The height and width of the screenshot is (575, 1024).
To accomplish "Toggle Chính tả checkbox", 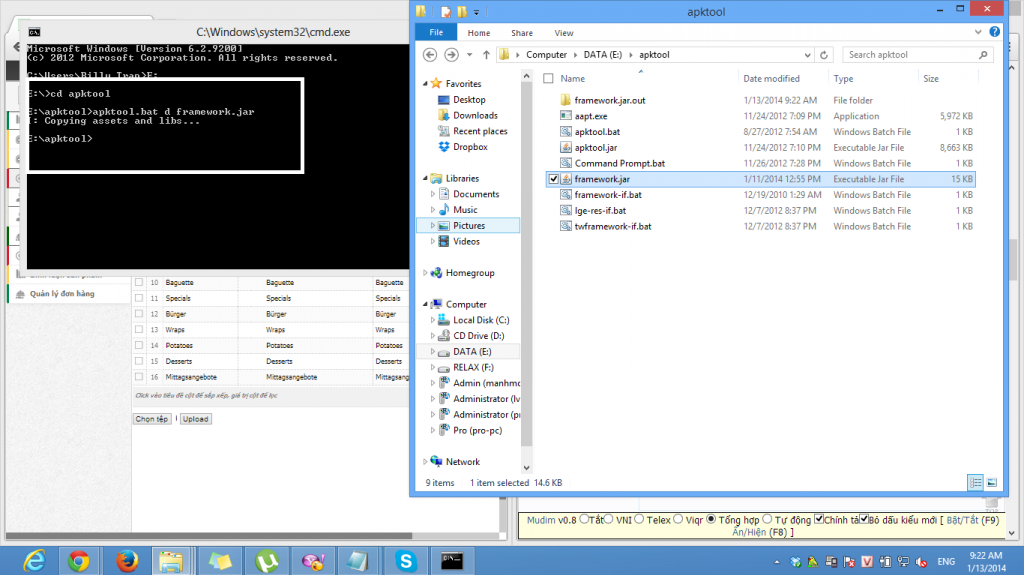I will (x=819, y=519).
